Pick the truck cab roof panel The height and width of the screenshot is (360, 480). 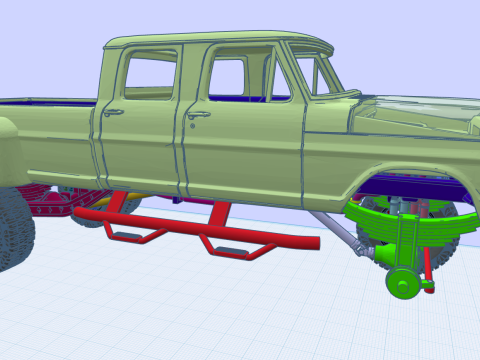(x=217, y=39)
